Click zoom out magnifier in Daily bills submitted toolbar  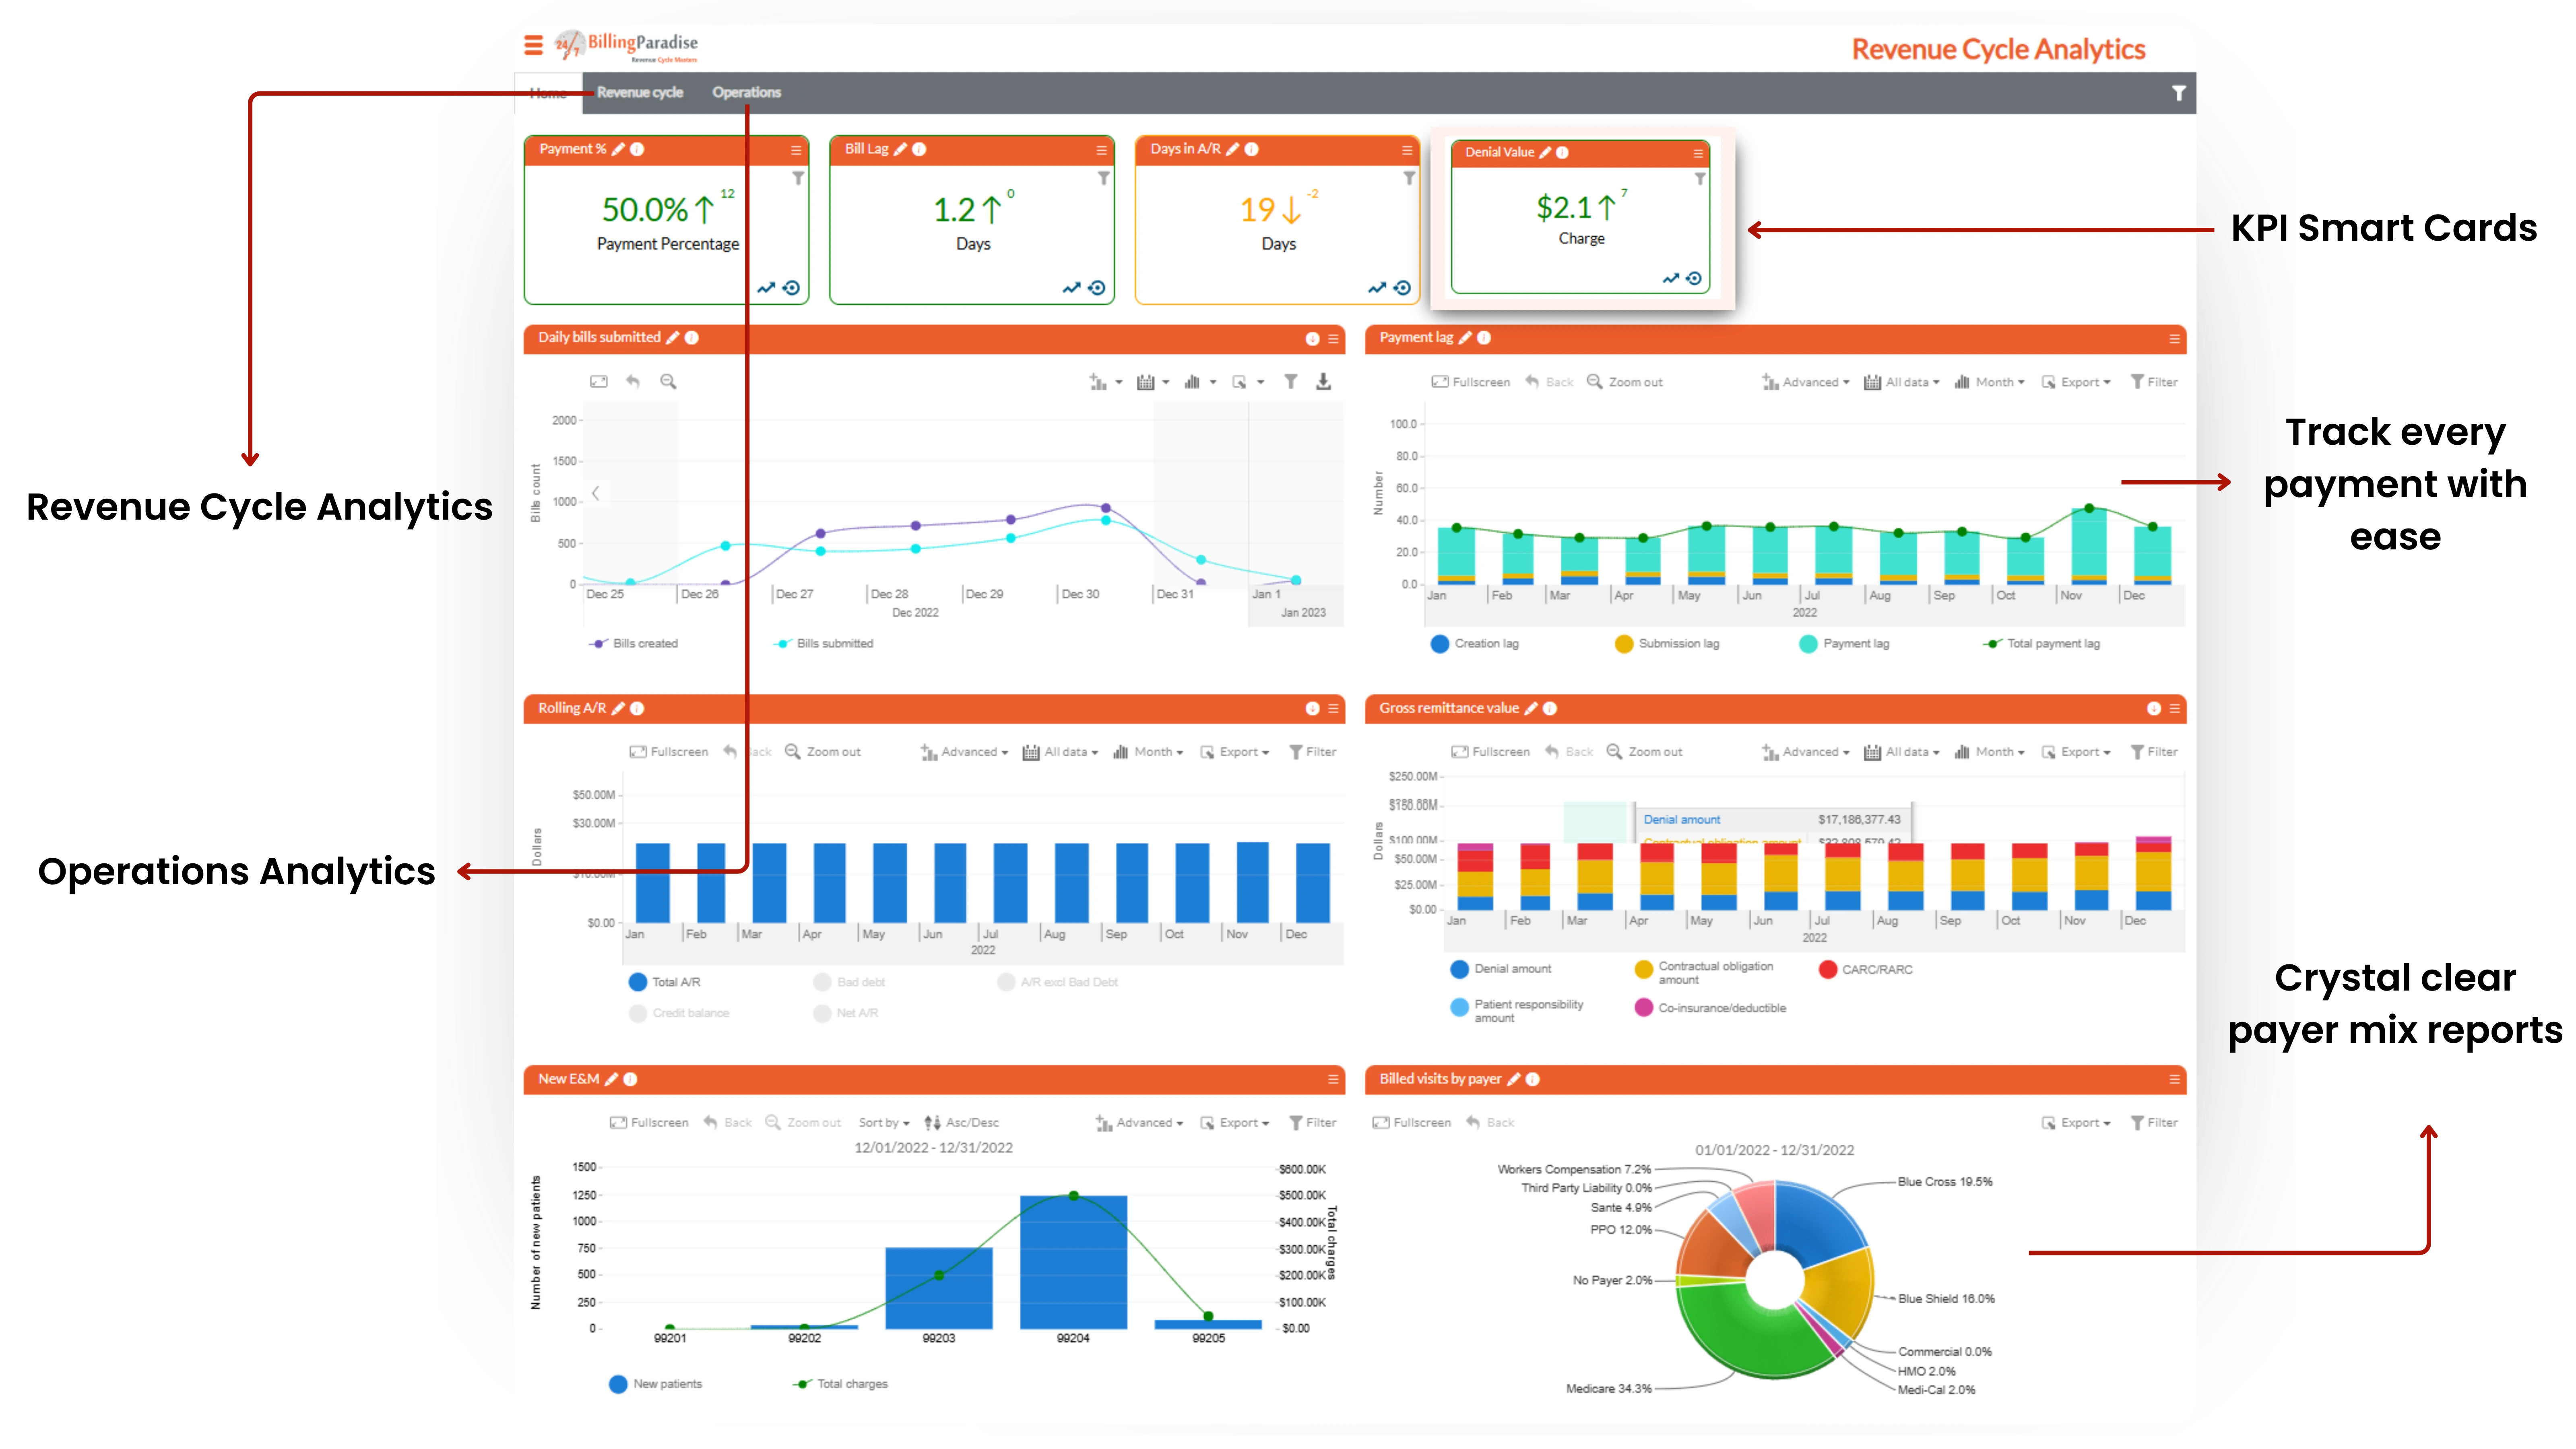(668, 381)
